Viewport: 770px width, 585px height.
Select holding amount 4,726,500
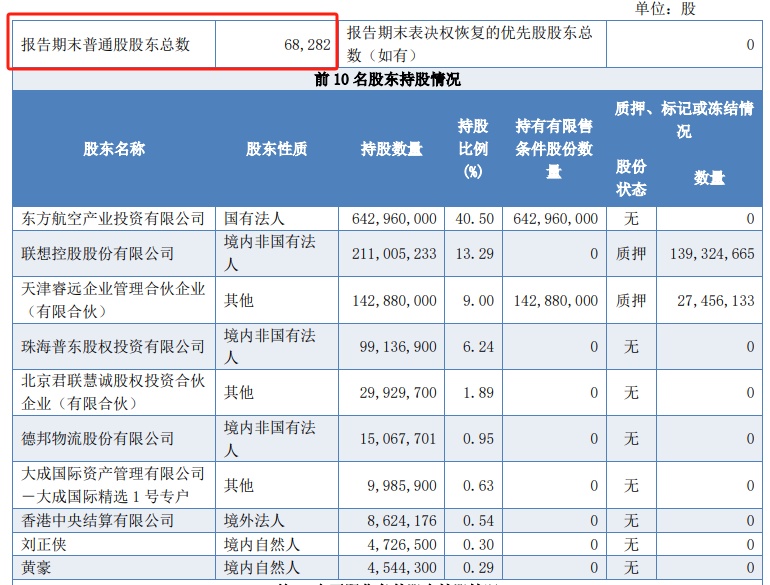coord(402,544)
